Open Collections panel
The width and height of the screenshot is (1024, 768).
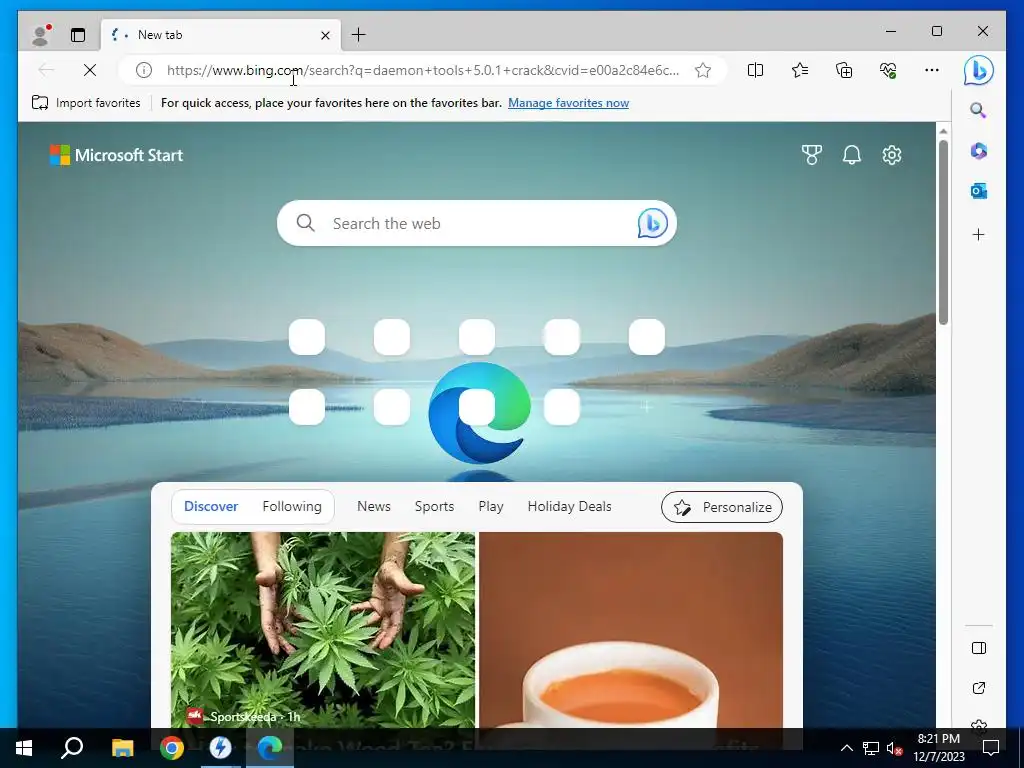click(x=844, y=70)
